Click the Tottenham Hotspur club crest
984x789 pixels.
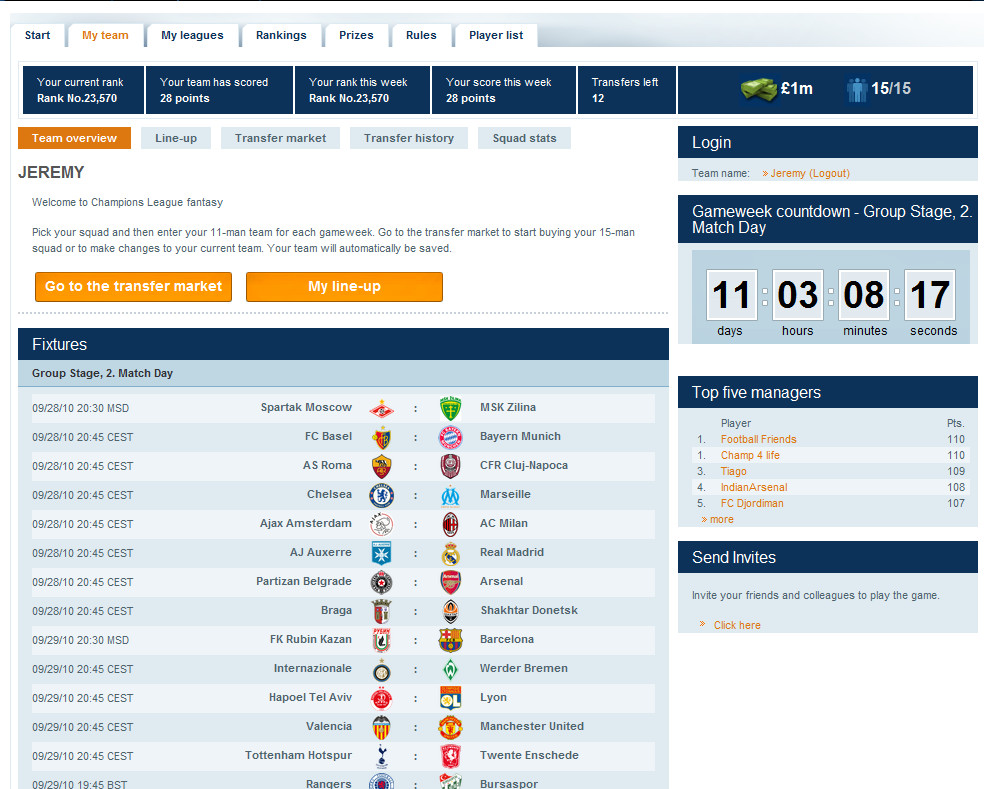tap(382, 756)
